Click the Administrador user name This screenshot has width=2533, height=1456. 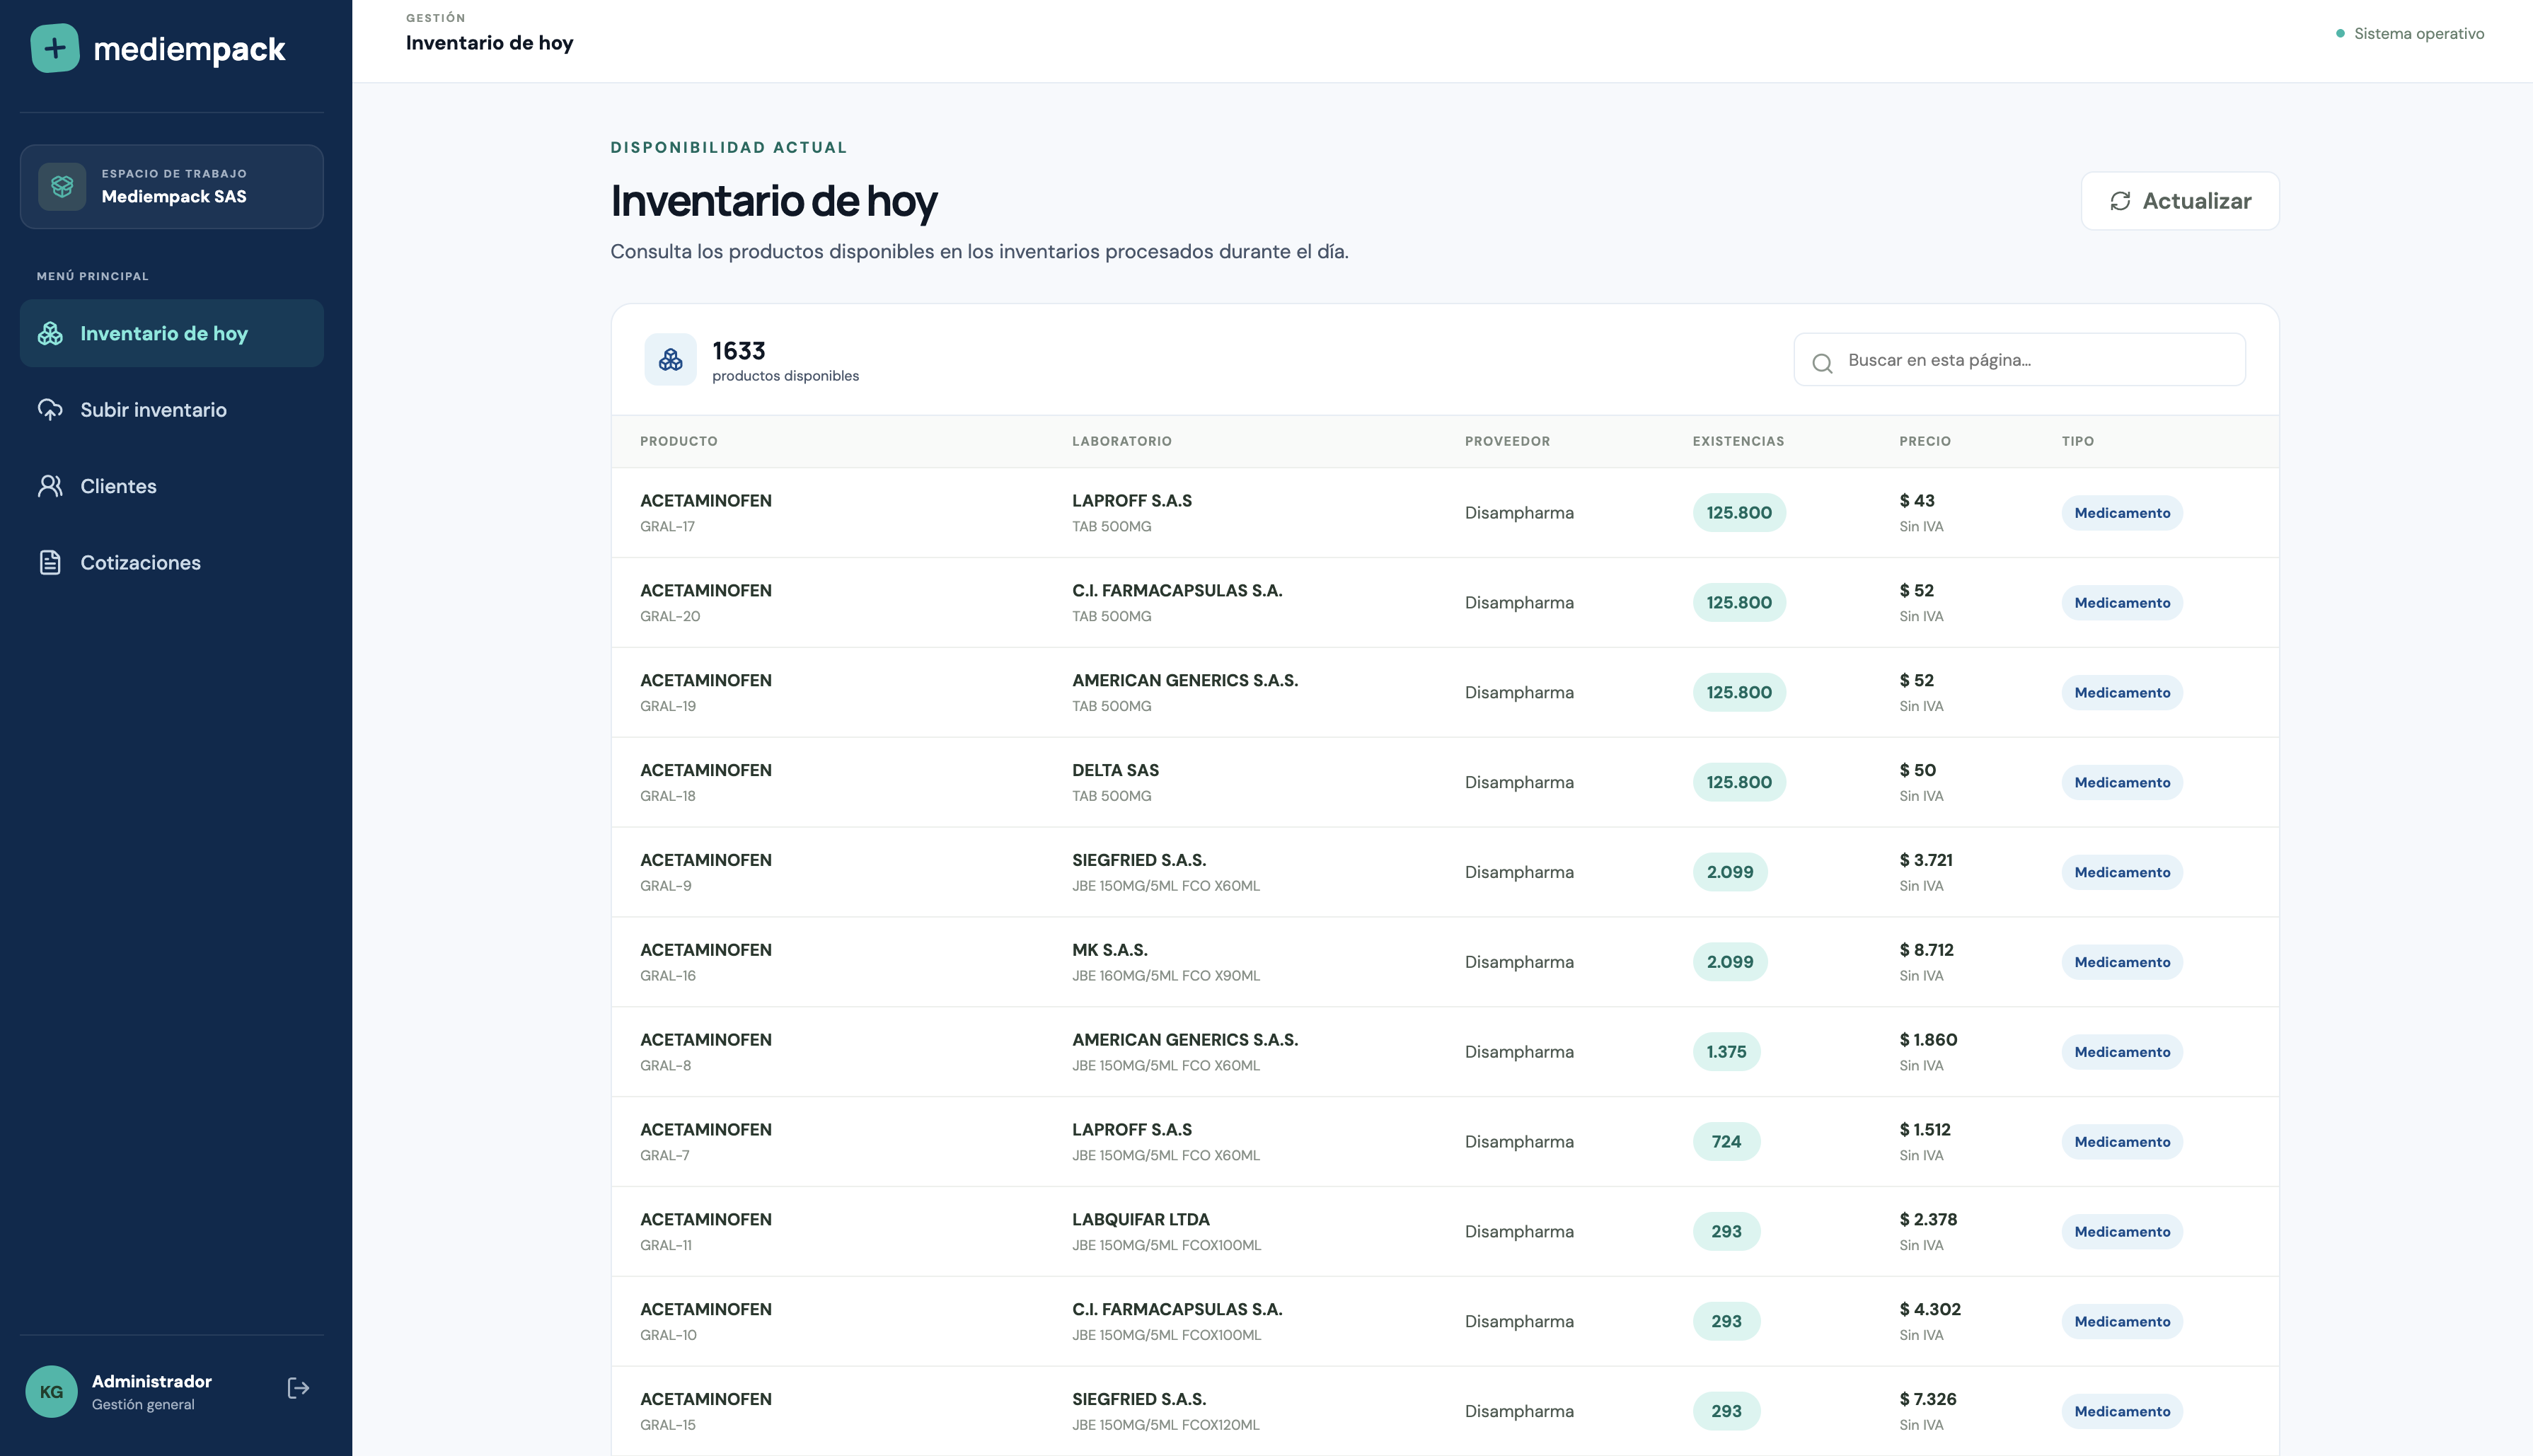(152, 1381)
